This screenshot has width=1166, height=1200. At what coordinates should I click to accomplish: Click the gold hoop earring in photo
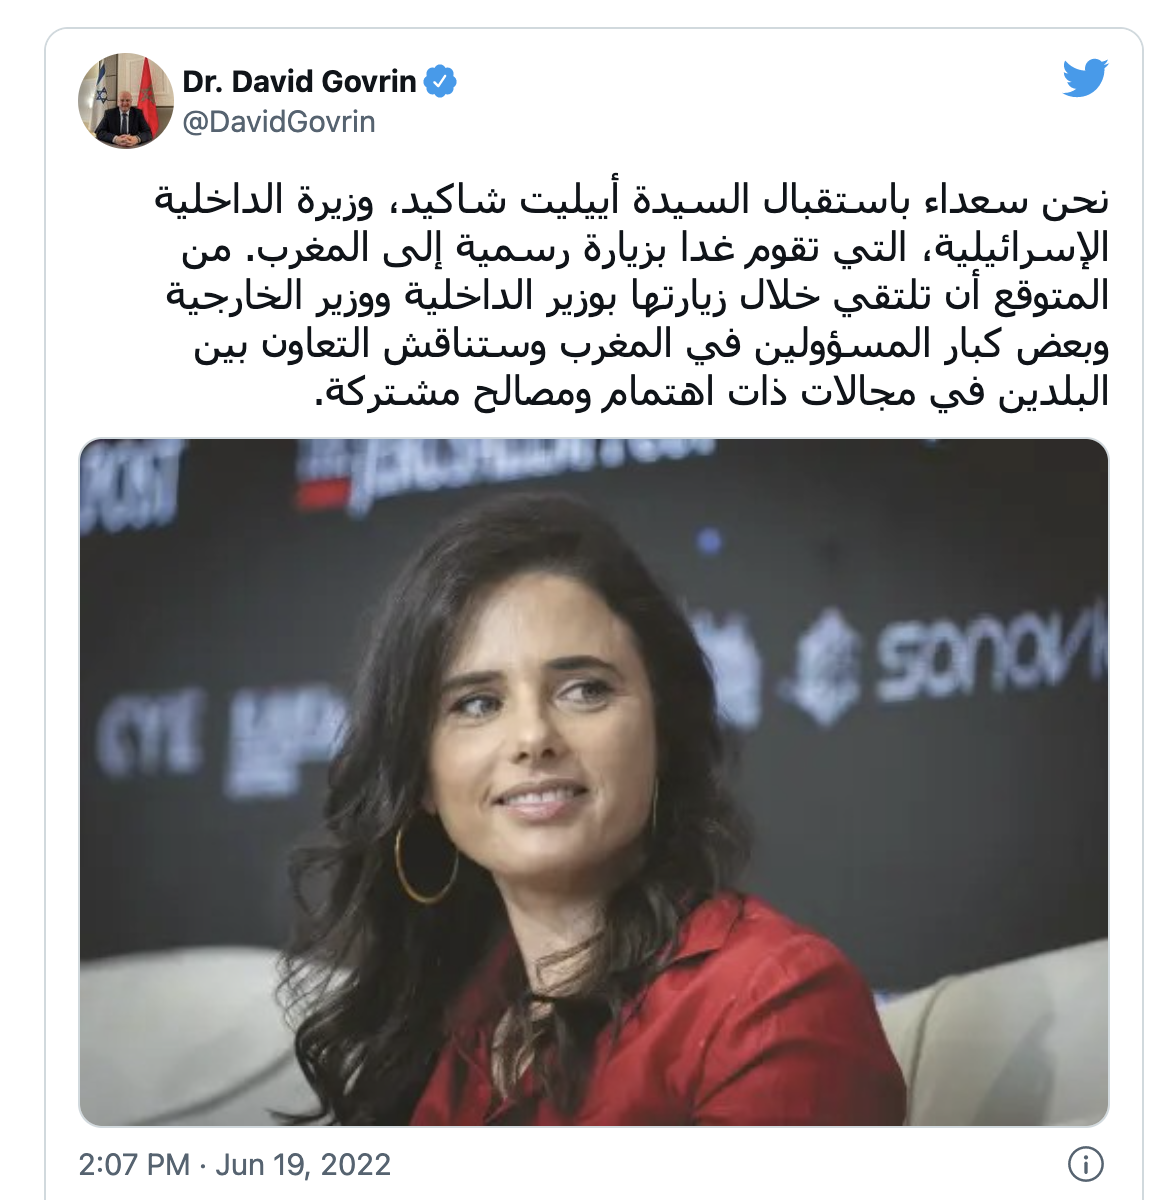coord(425,858)
